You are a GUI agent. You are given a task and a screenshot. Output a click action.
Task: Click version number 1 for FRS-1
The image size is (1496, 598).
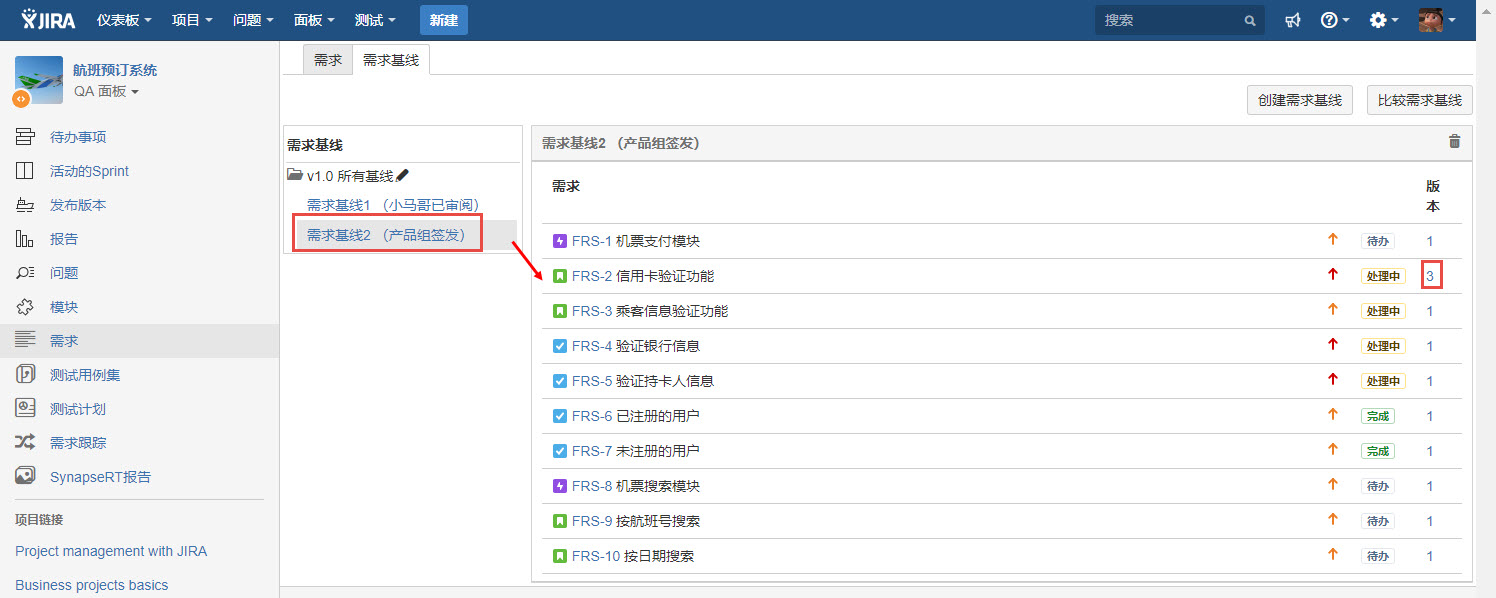1430,241
